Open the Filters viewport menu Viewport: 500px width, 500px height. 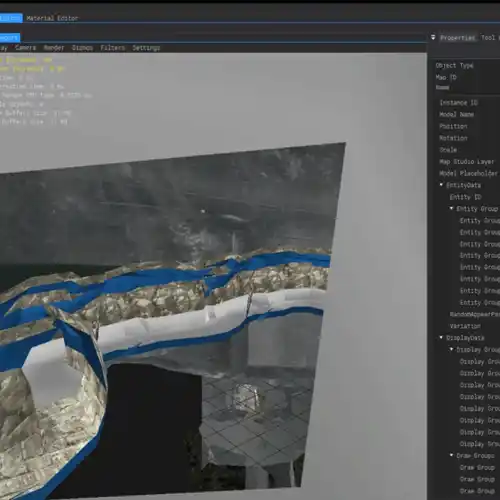113,48
